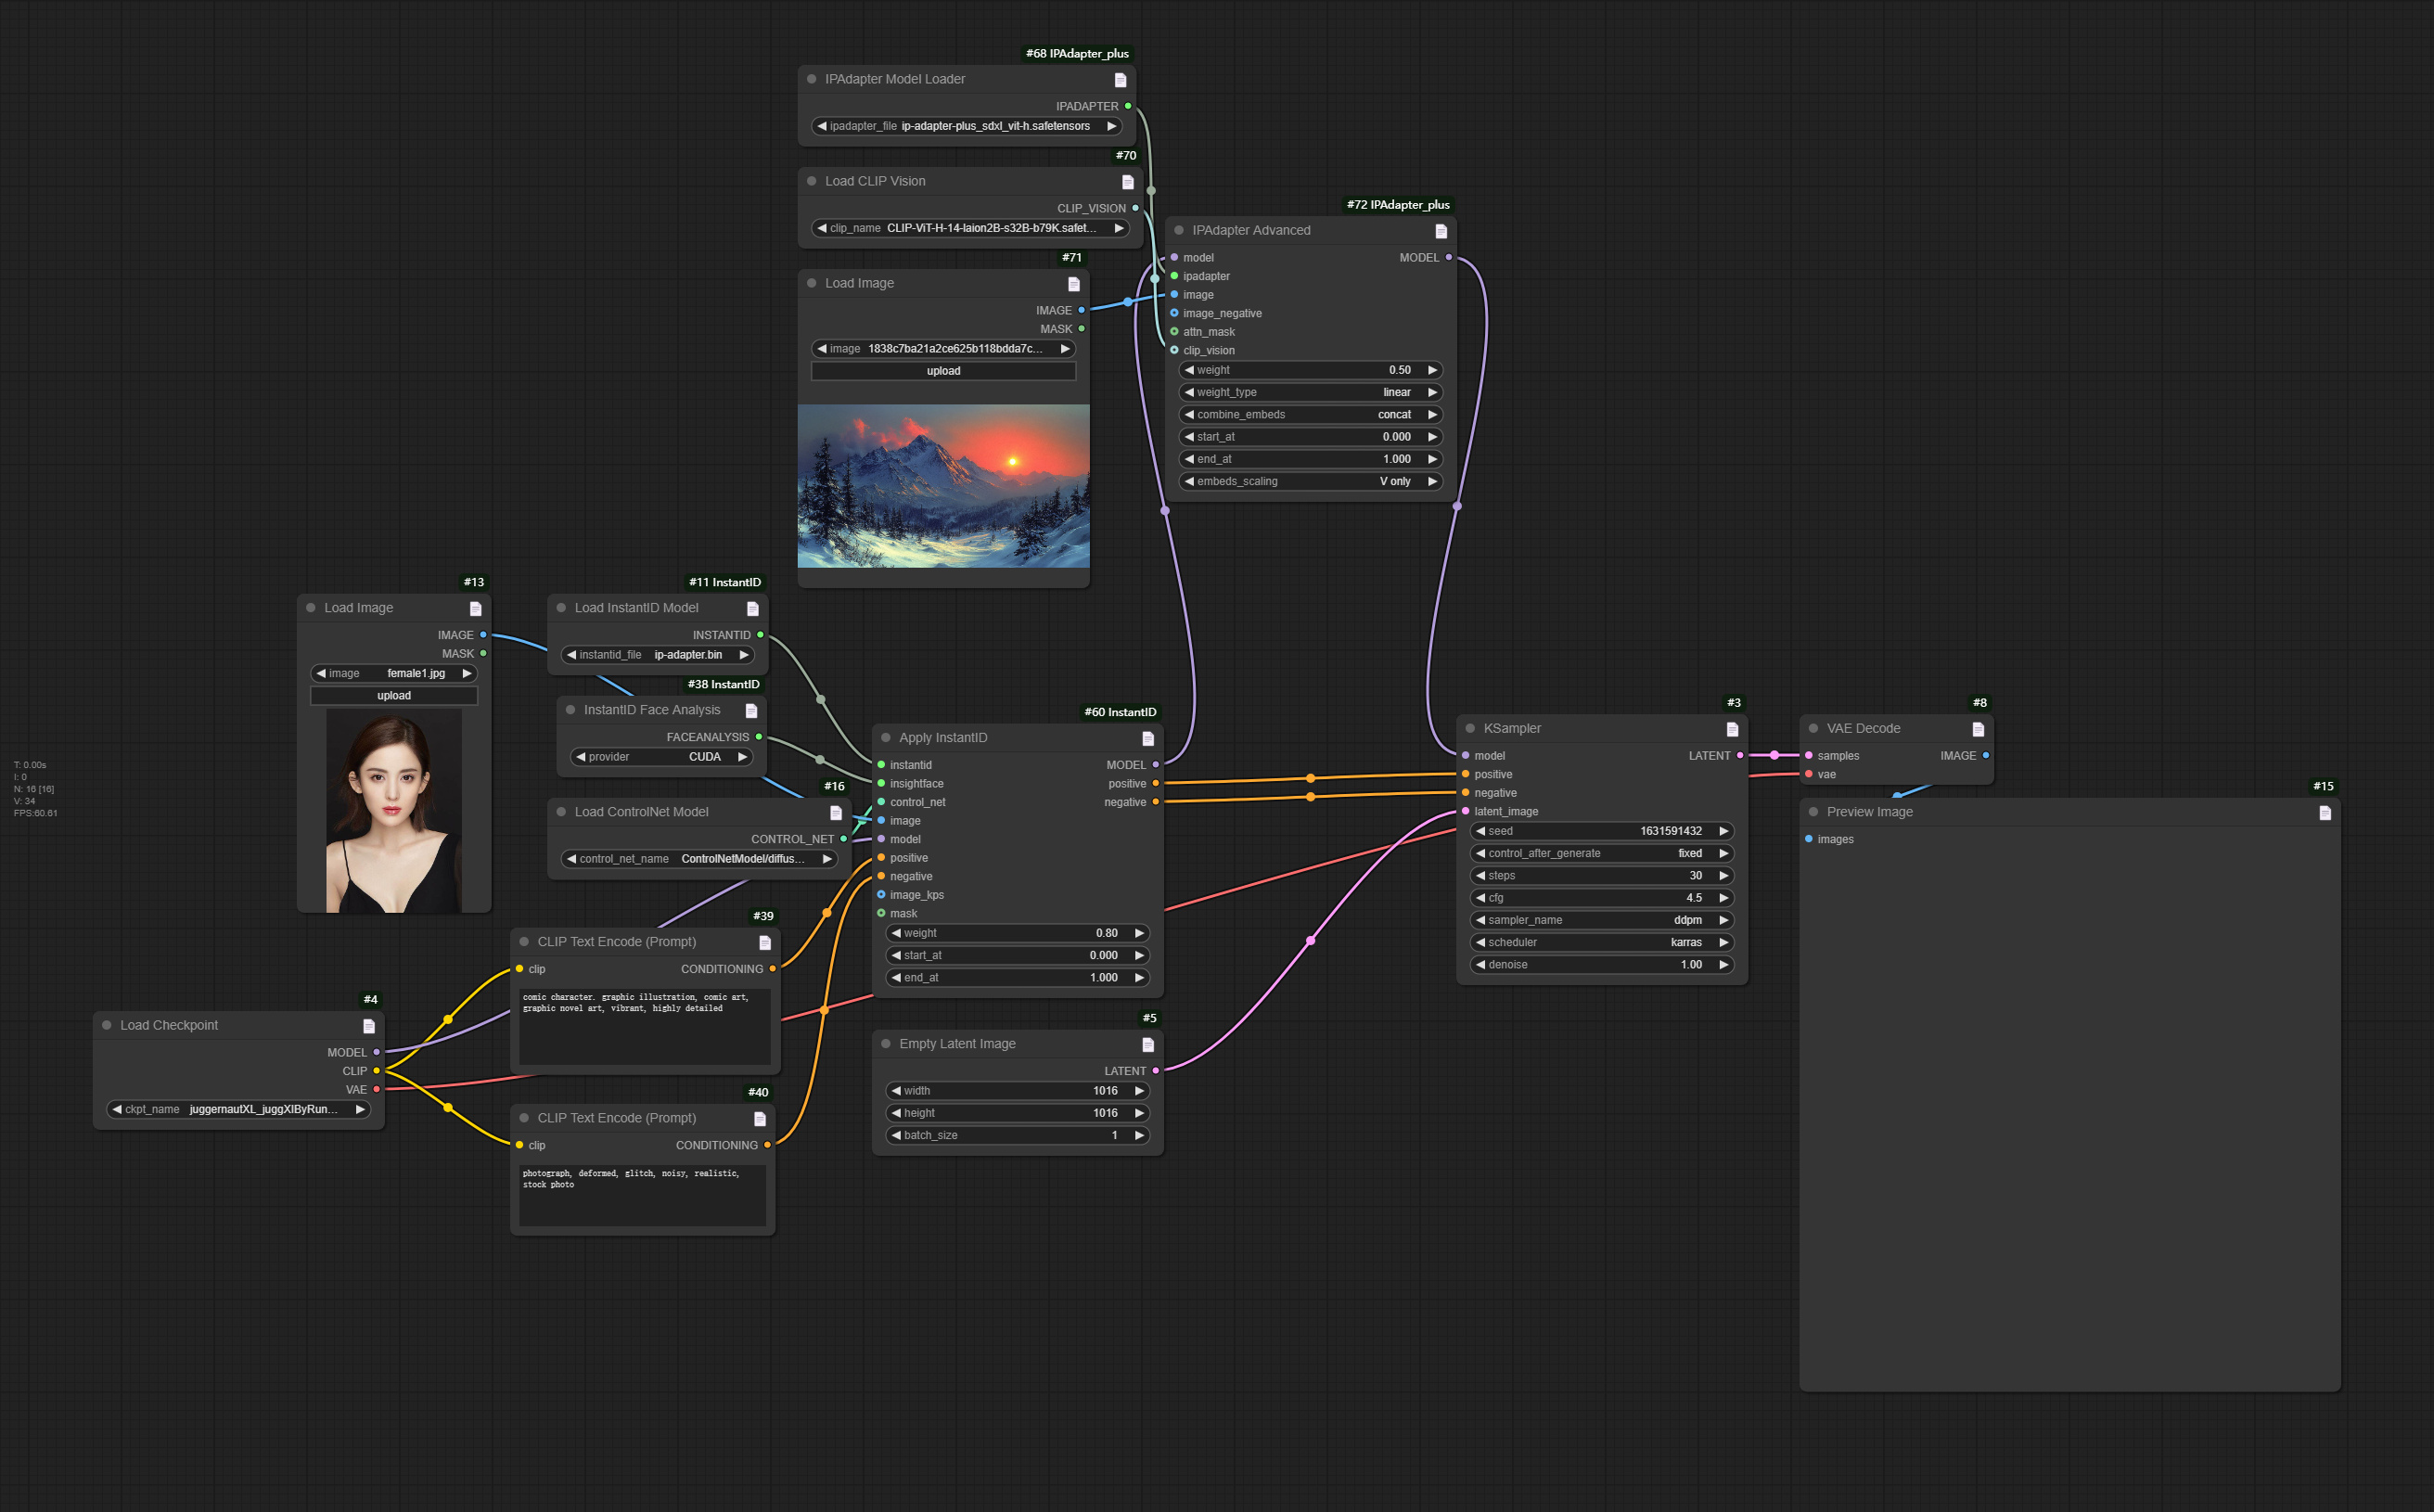Click the note icon on Load ControlNet Model
Image resolution: width=2434 pixels, height=1512 pixels.
pos(837,811)
